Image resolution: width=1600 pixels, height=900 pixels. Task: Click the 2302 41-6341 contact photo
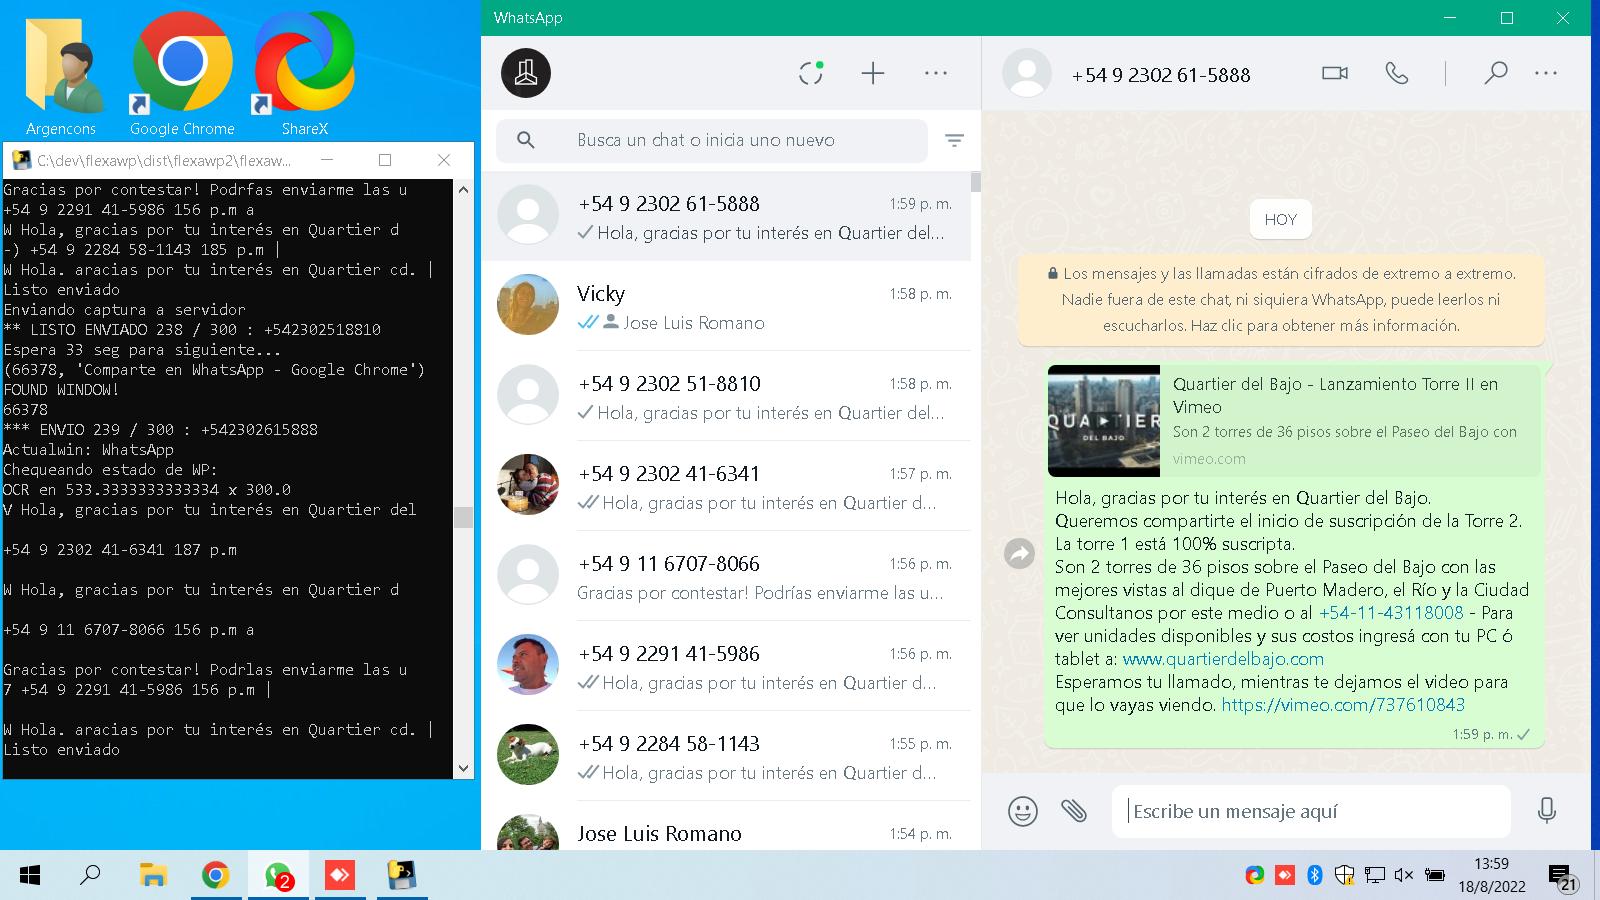click(x=528, y=484)
